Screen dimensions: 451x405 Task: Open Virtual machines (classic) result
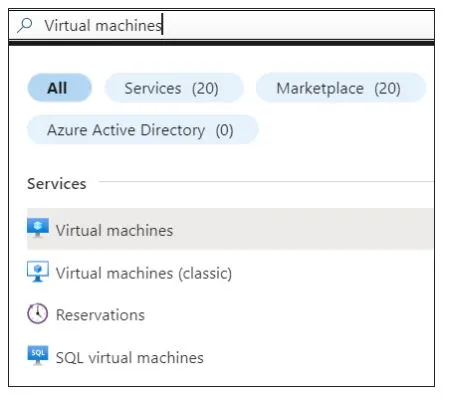pyautogui.click(x=230, y=273)
